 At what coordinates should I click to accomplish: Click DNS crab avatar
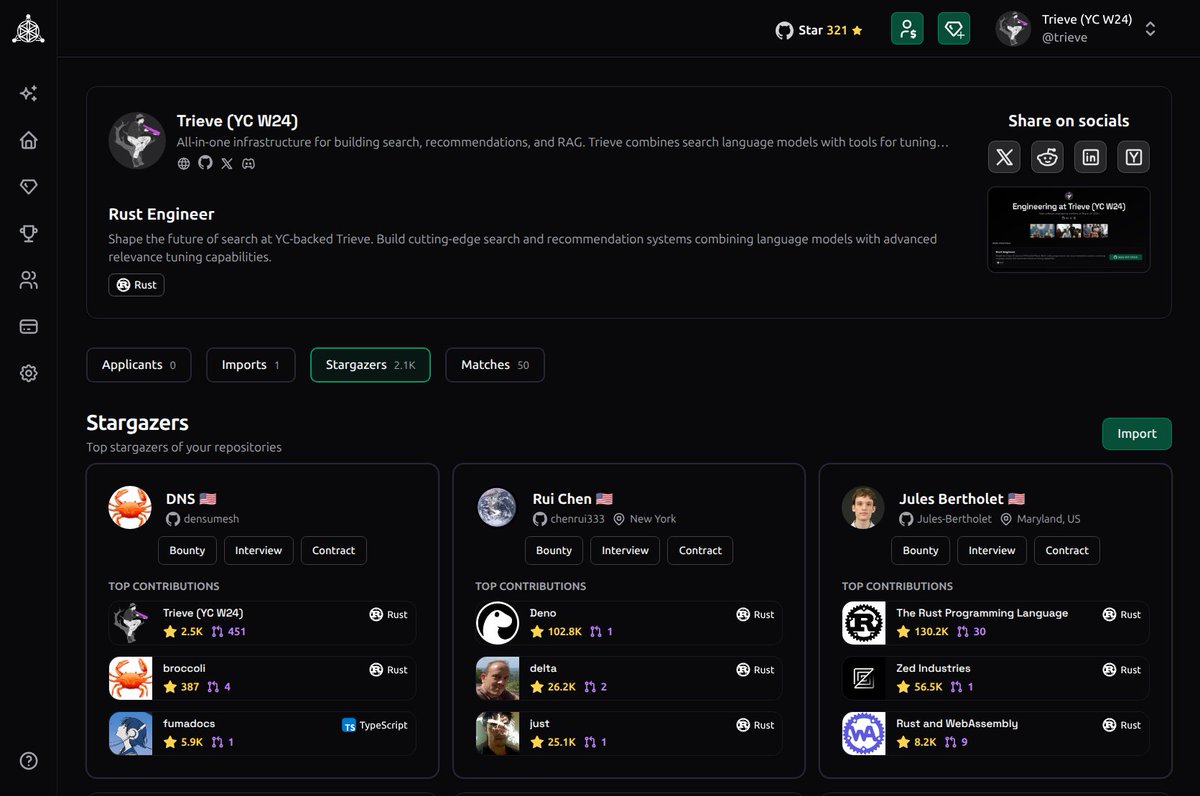pyautogui.click(x=130, y=508)
